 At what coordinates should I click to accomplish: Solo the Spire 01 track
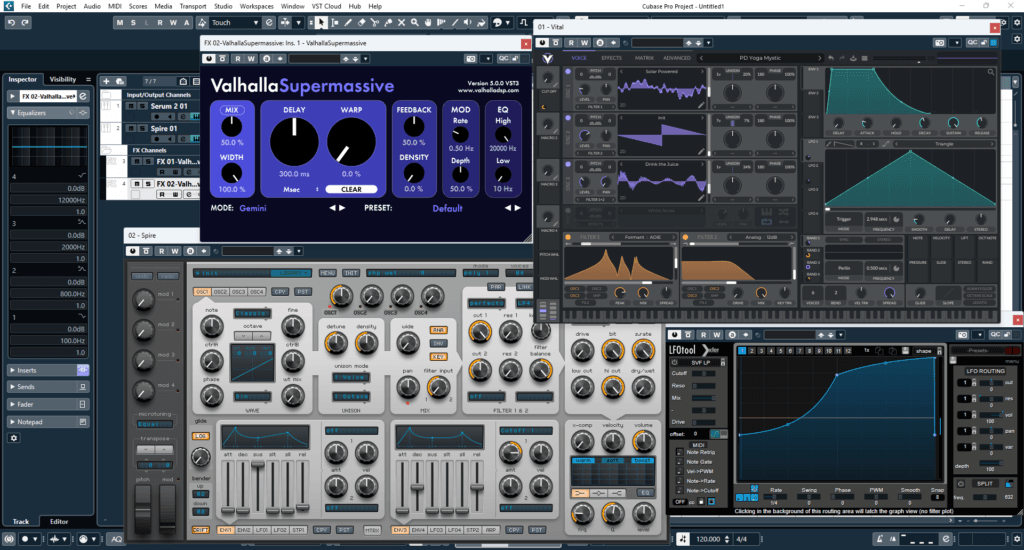coord(141,129)
